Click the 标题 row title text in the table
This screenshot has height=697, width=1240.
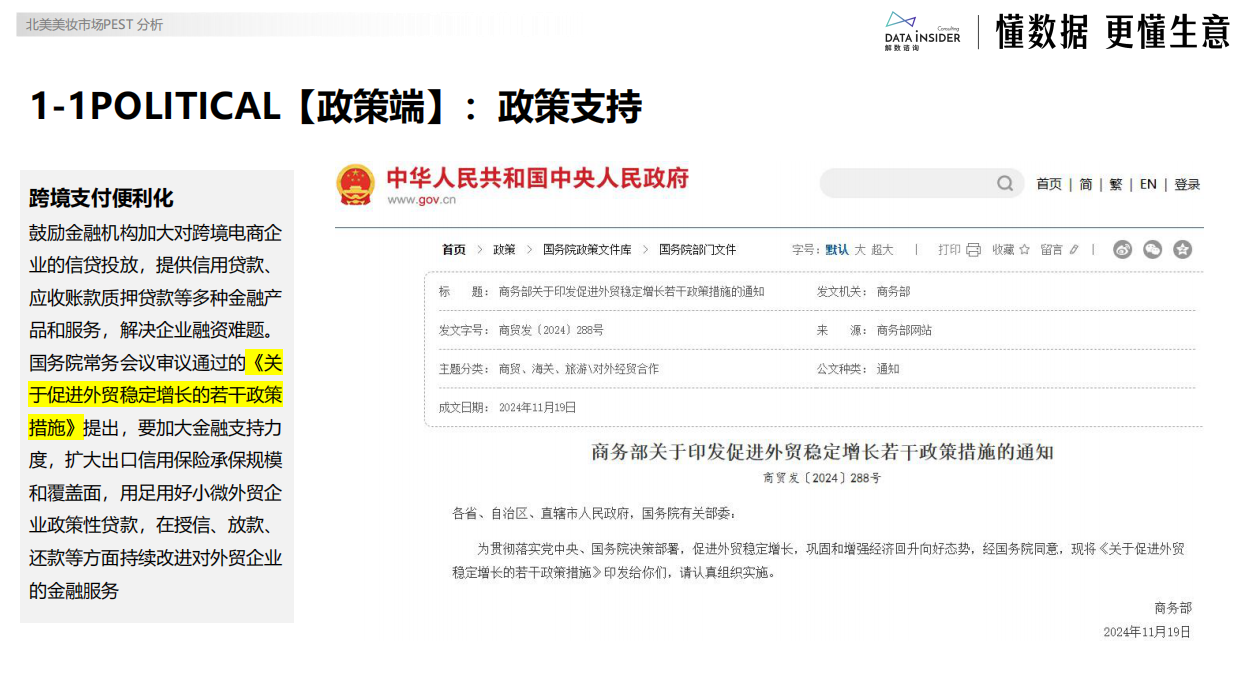click(x=631, y=292)
